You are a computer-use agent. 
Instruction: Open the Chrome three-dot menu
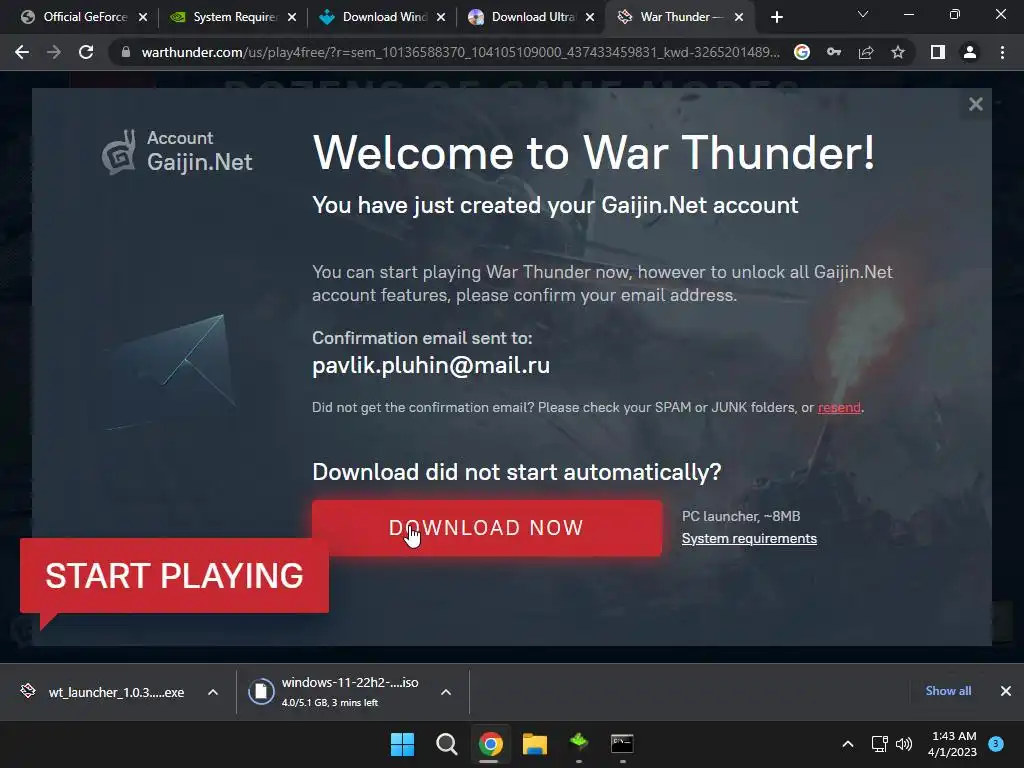1002,52
